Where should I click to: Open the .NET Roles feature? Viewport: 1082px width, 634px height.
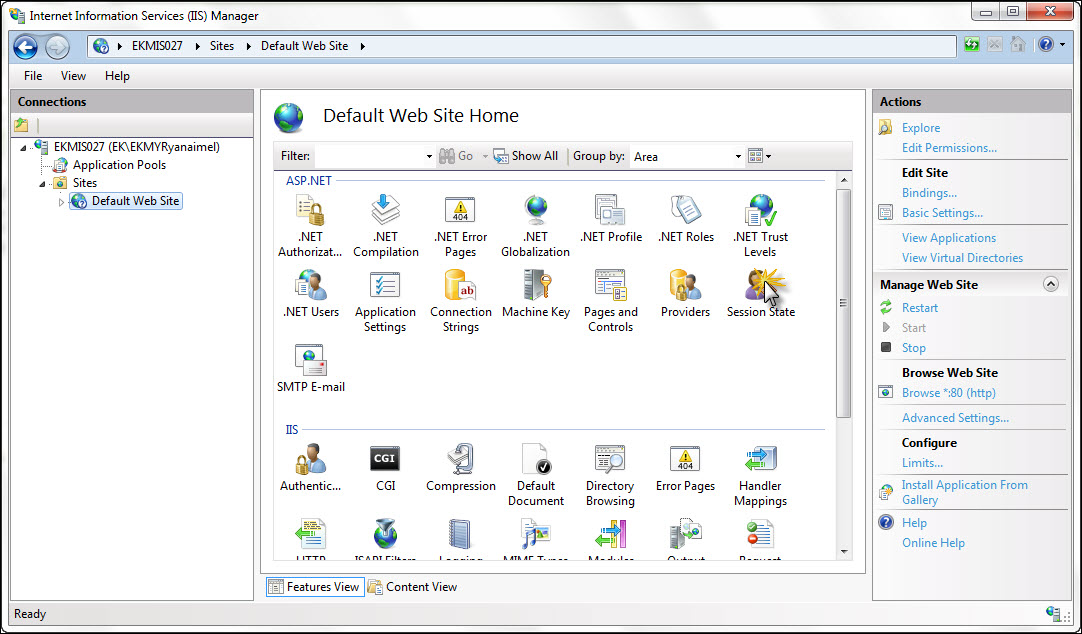click(x=685, y=219)
